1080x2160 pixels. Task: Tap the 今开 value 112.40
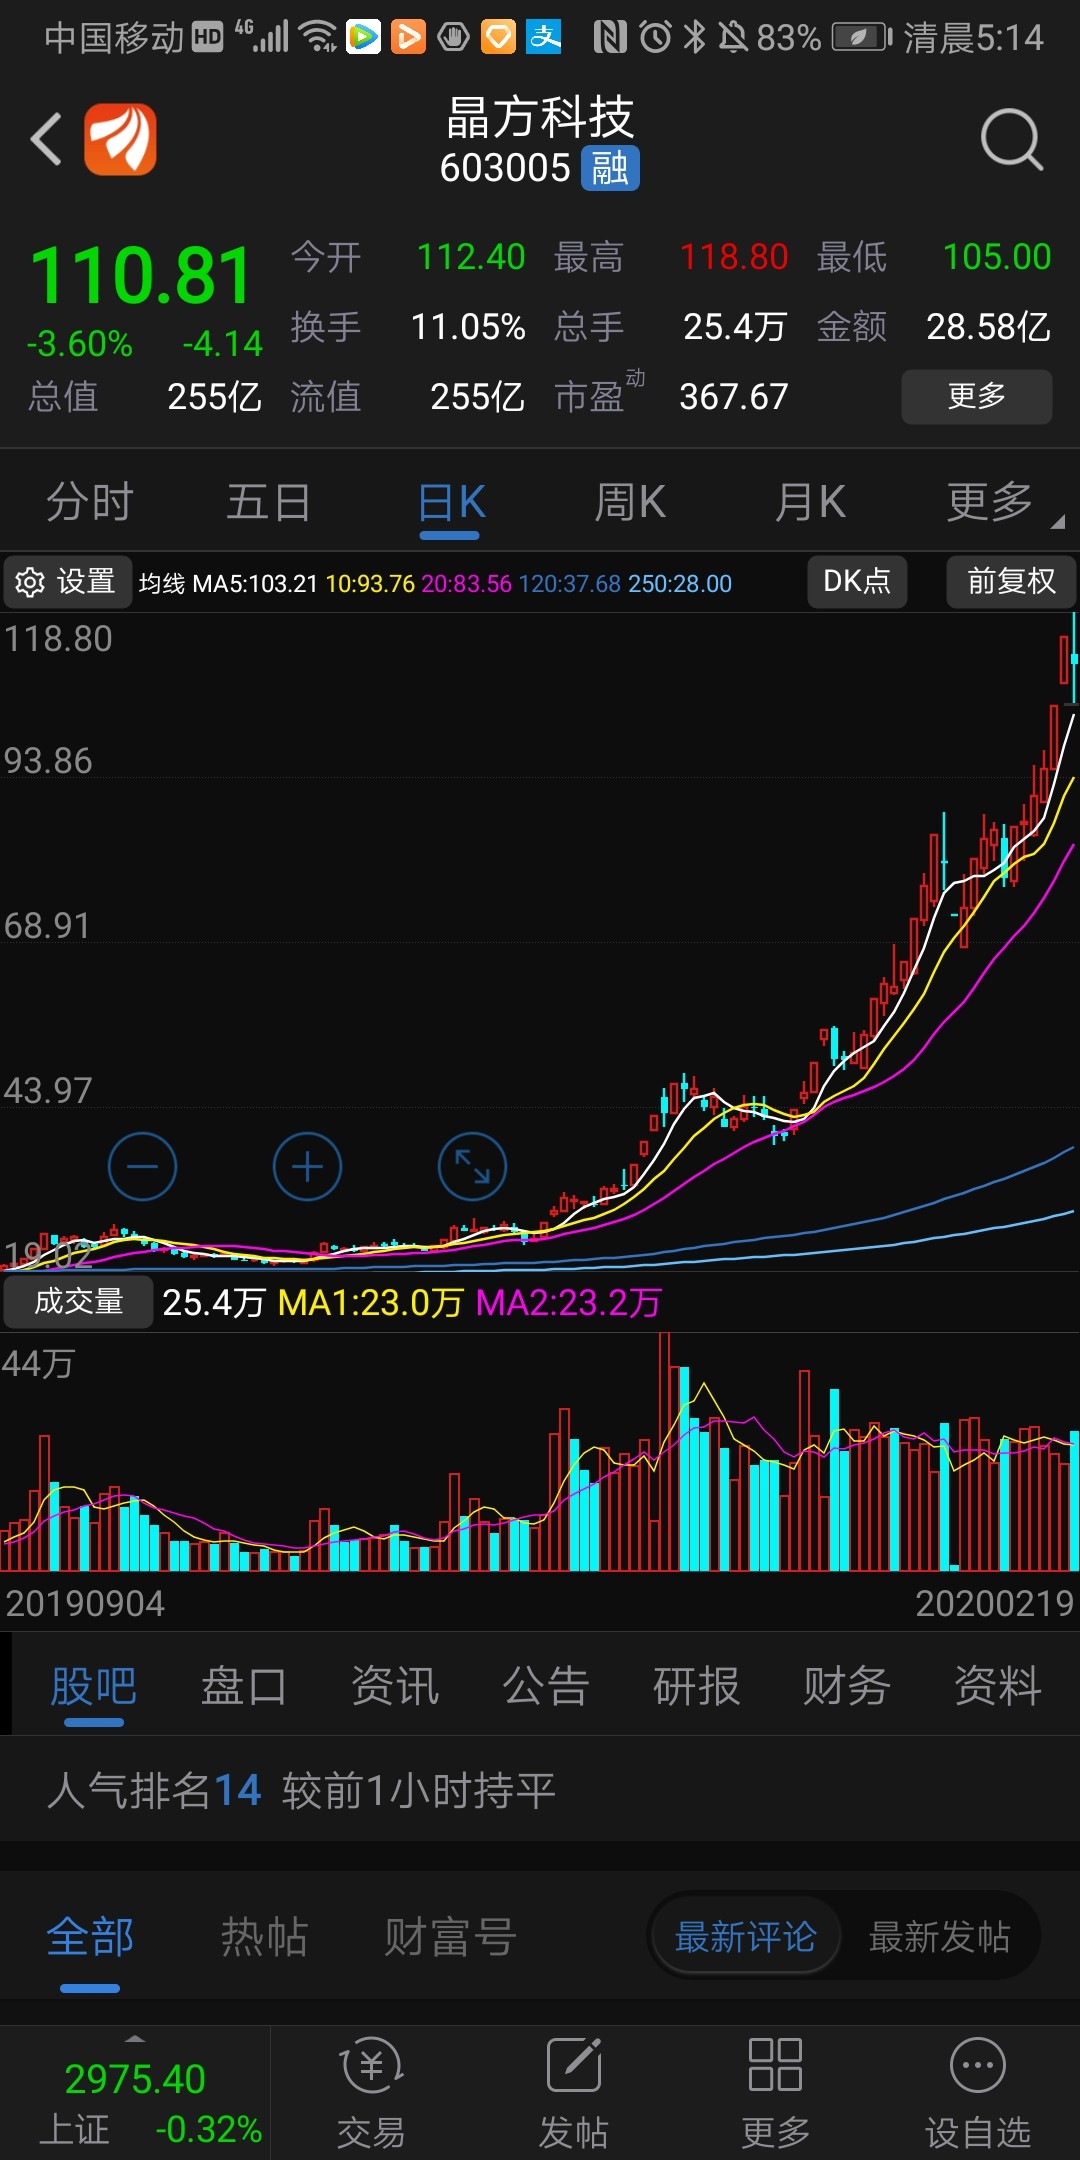pos(471,257)
